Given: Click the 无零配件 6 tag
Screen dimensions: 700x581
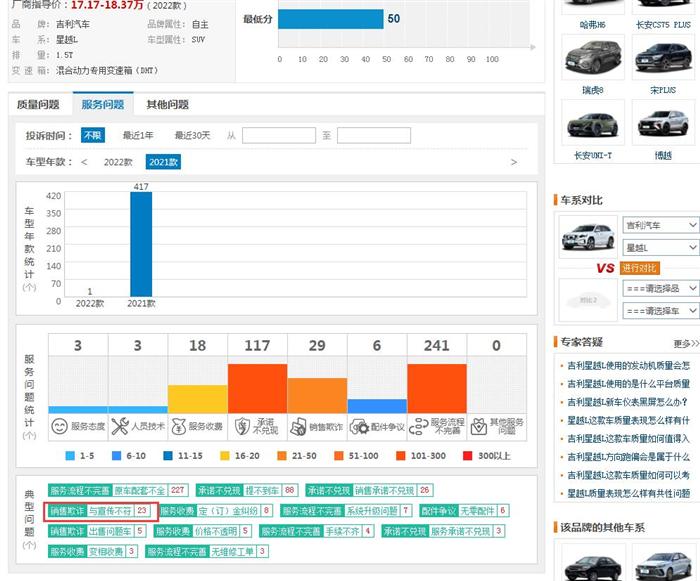Looking at the screenshot, I should coord(464,511).
